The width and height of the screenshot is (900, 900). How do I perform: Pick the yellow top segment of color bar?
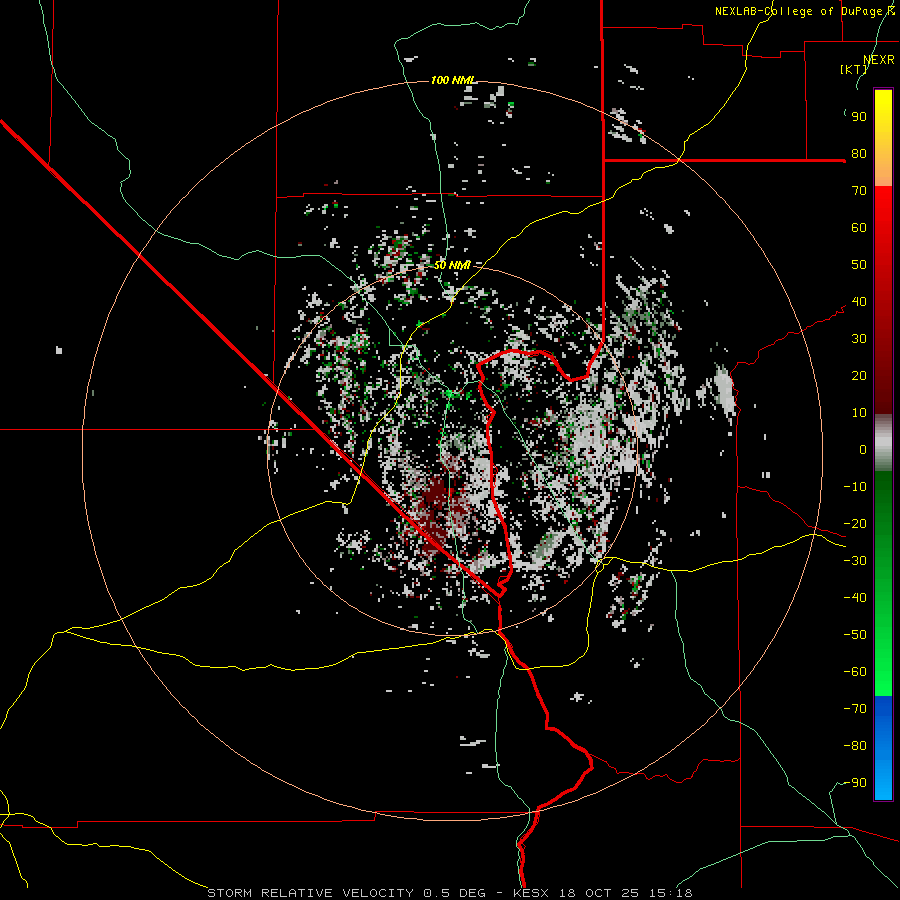coord(883,138)
